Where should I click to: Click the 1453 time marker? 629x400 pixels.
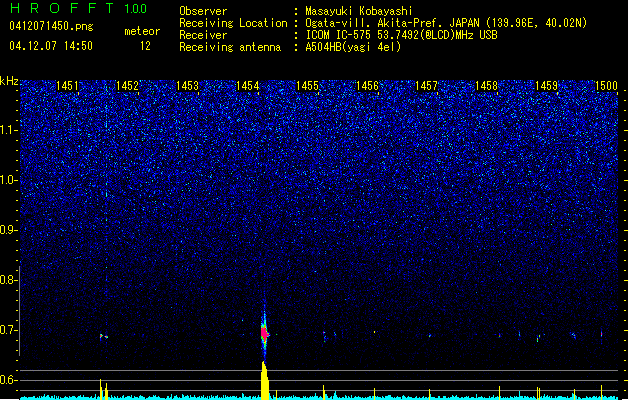point(187,86)
